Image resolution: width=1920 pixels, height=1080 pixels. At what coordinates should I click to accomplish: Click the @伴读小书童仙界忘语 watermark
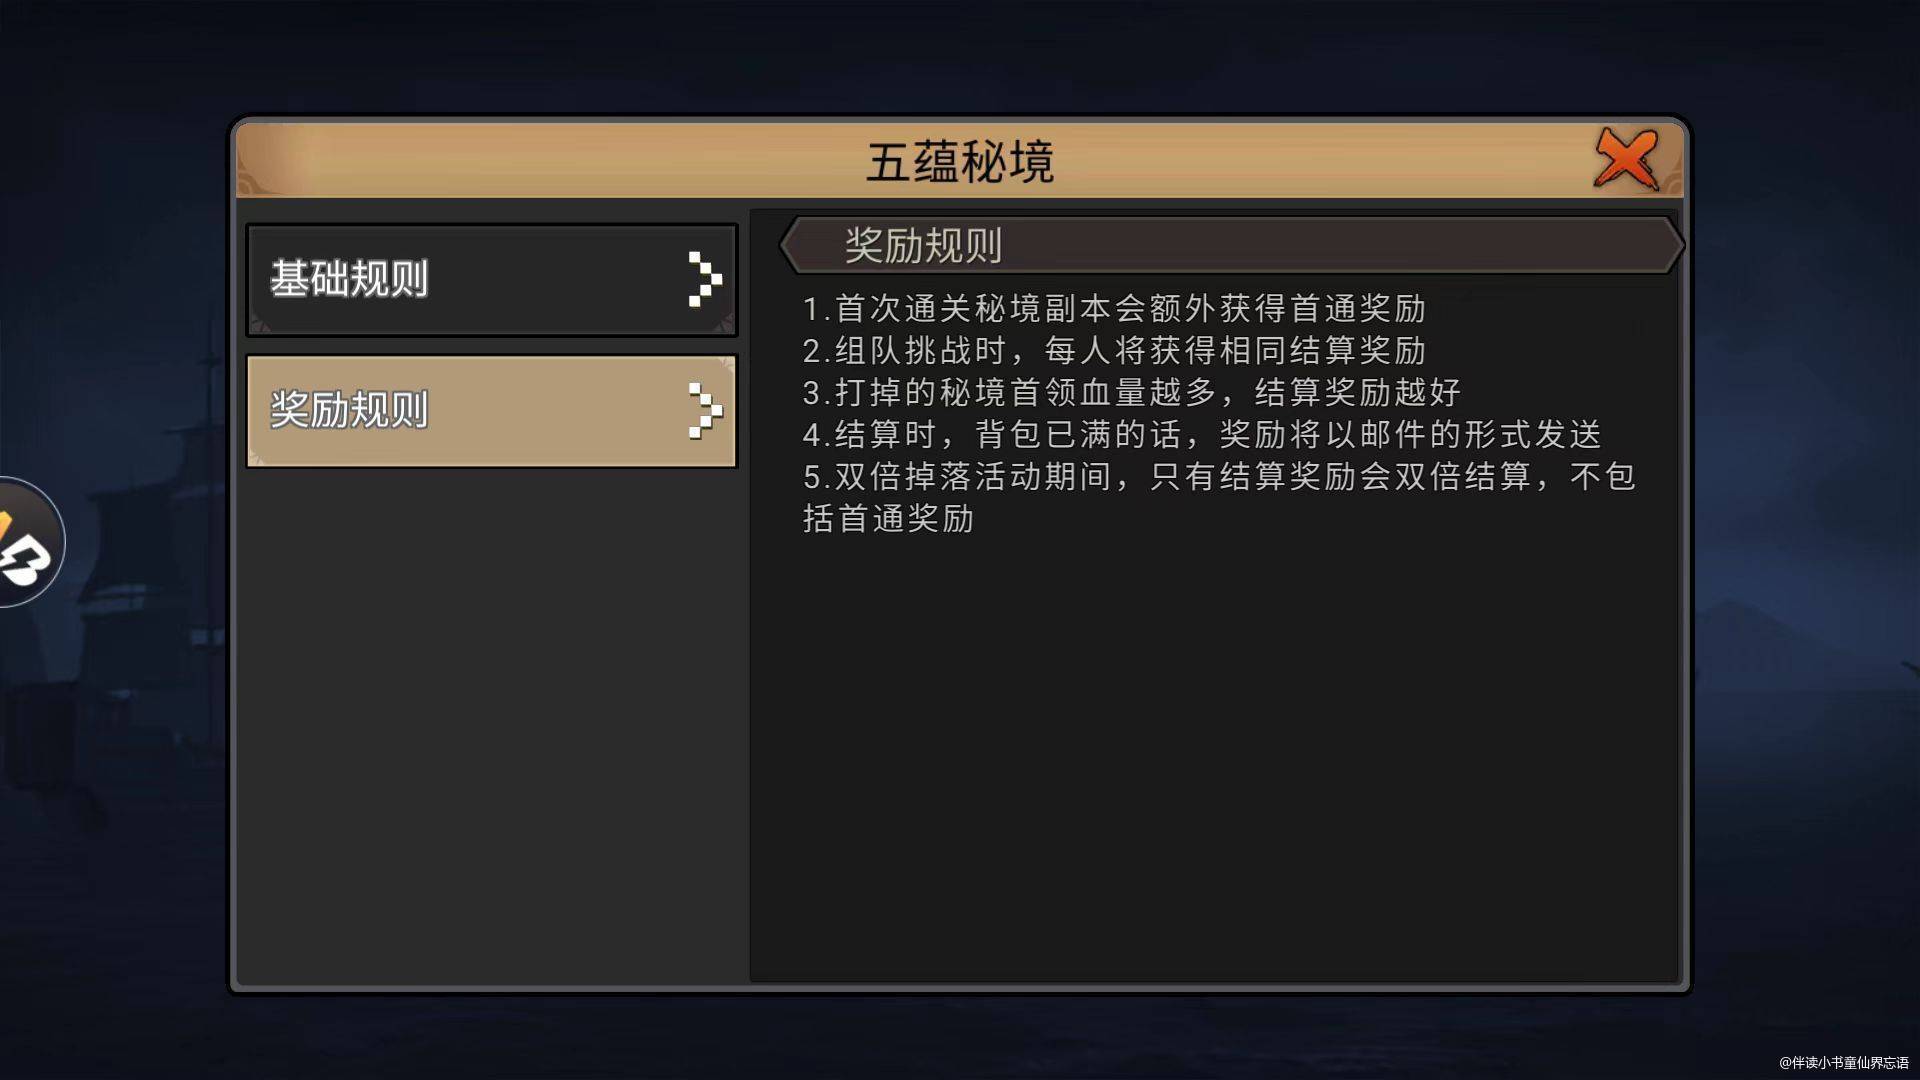point(1843,1063)
